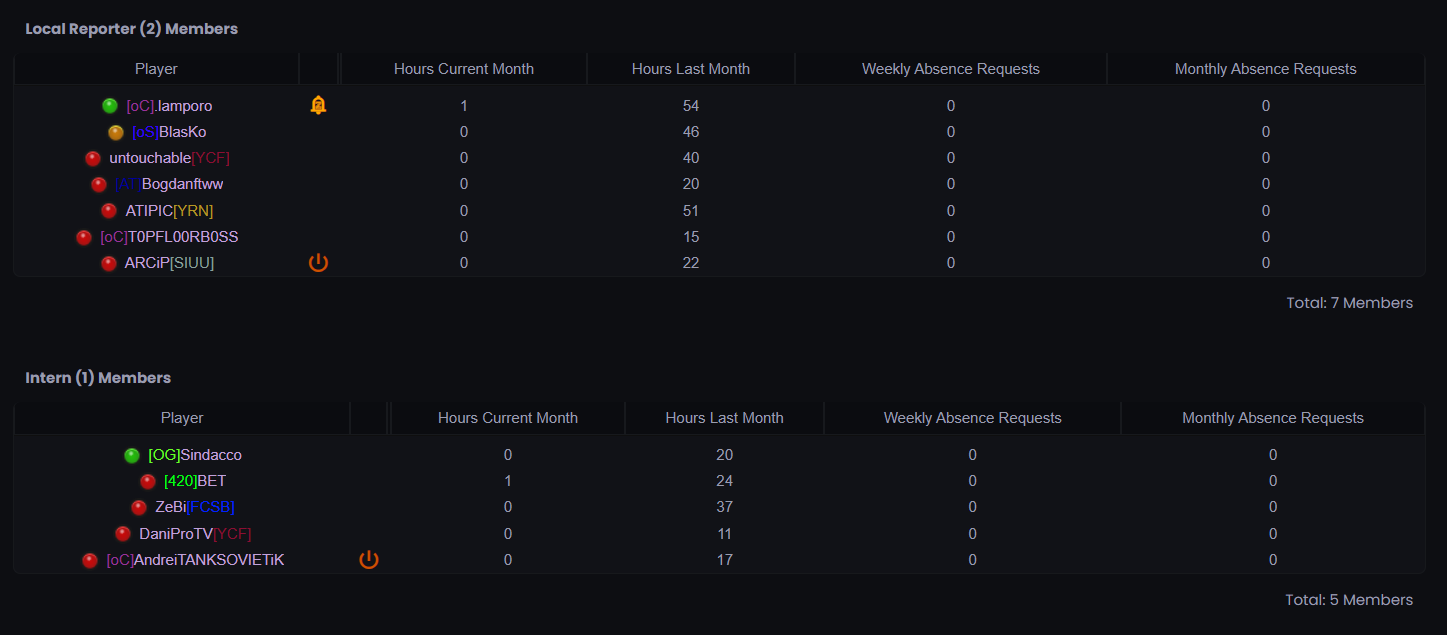Click the green status dot beside [OG]Sindacco
The height and width of the screenshot is (635, 1447).
click(x=132, y=455)
